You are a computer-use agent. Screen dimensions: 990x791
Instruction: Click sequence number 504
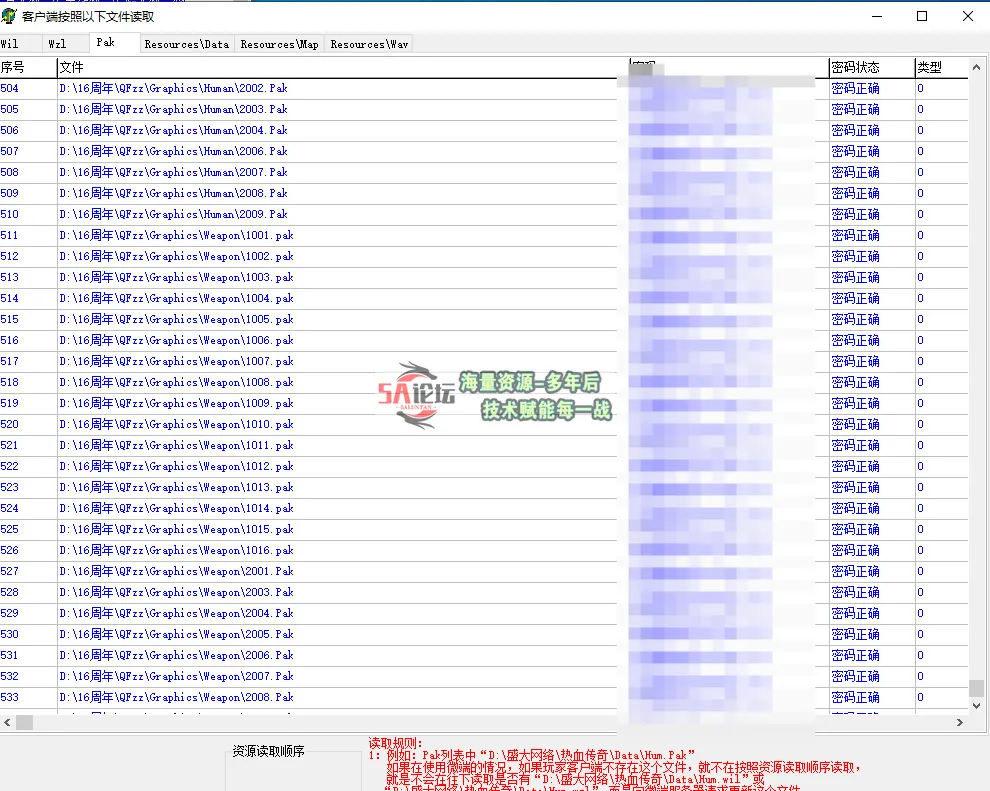point(9,88)
